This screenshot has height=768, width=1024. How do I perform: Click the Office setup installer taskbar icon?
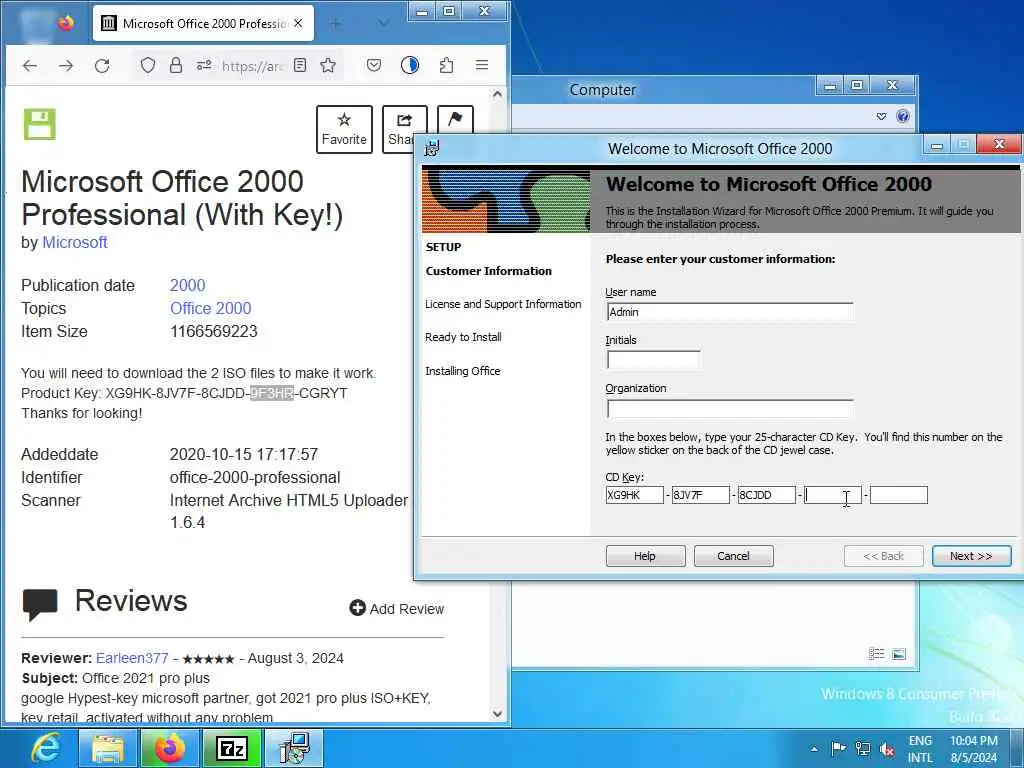coord(294,748)
